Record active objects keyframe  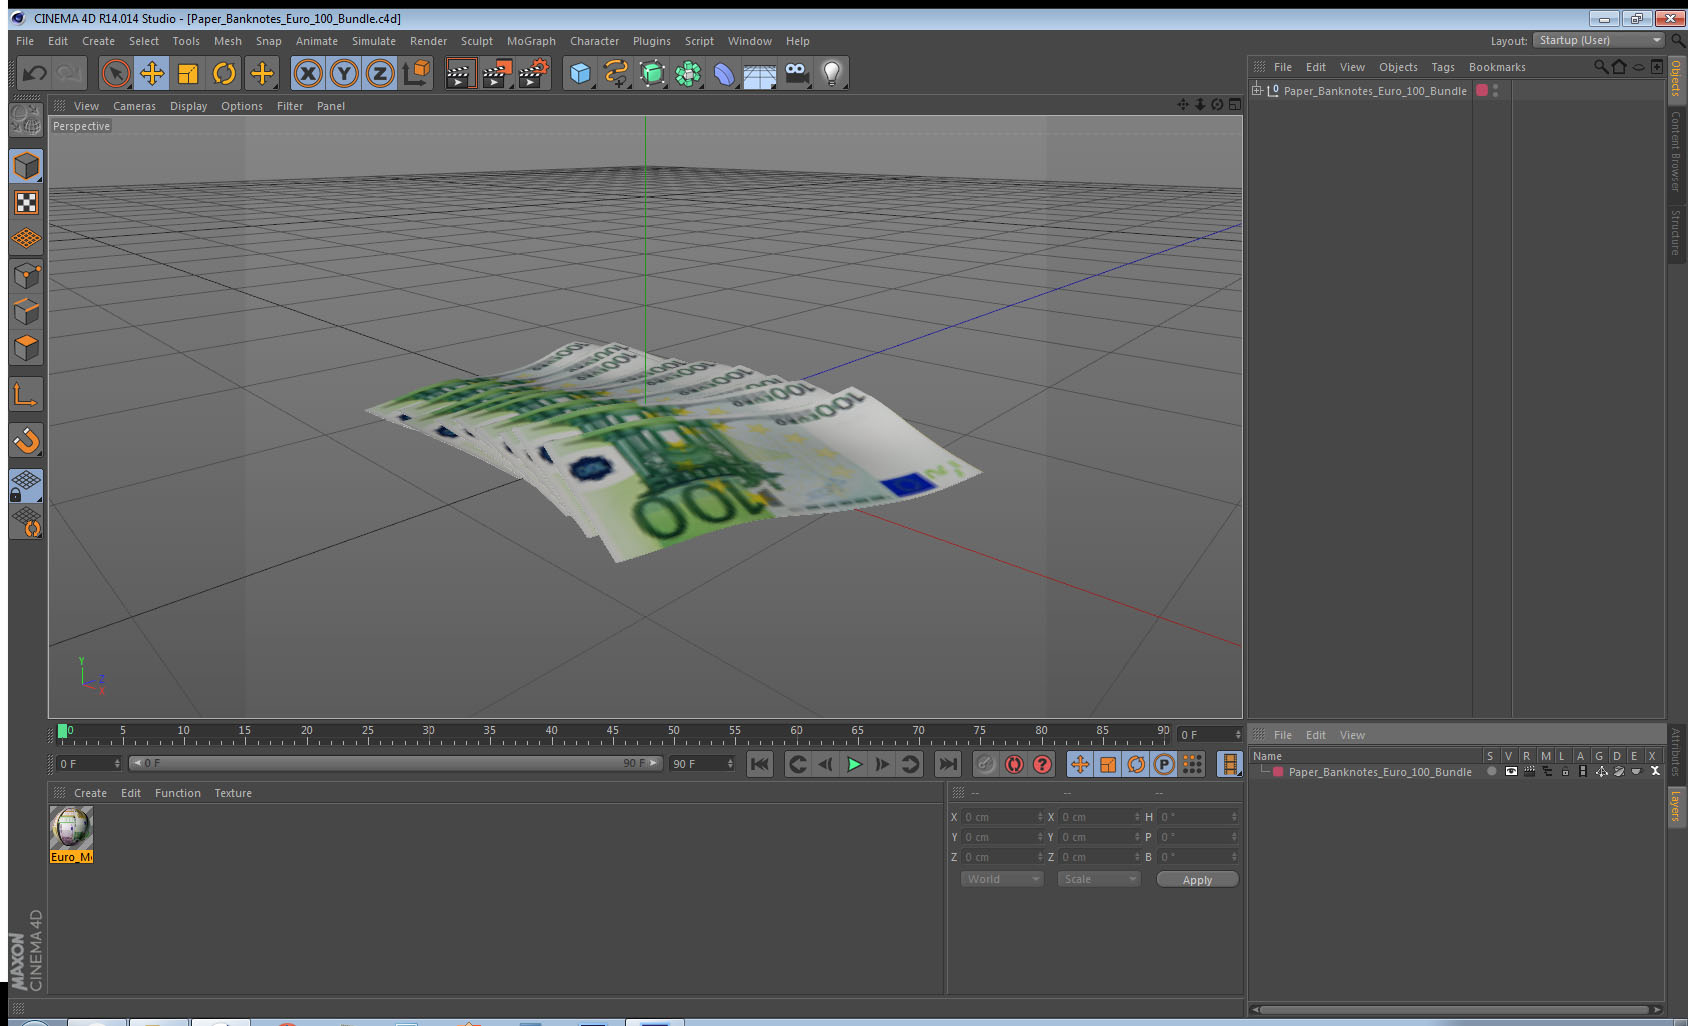pos(986,764)
